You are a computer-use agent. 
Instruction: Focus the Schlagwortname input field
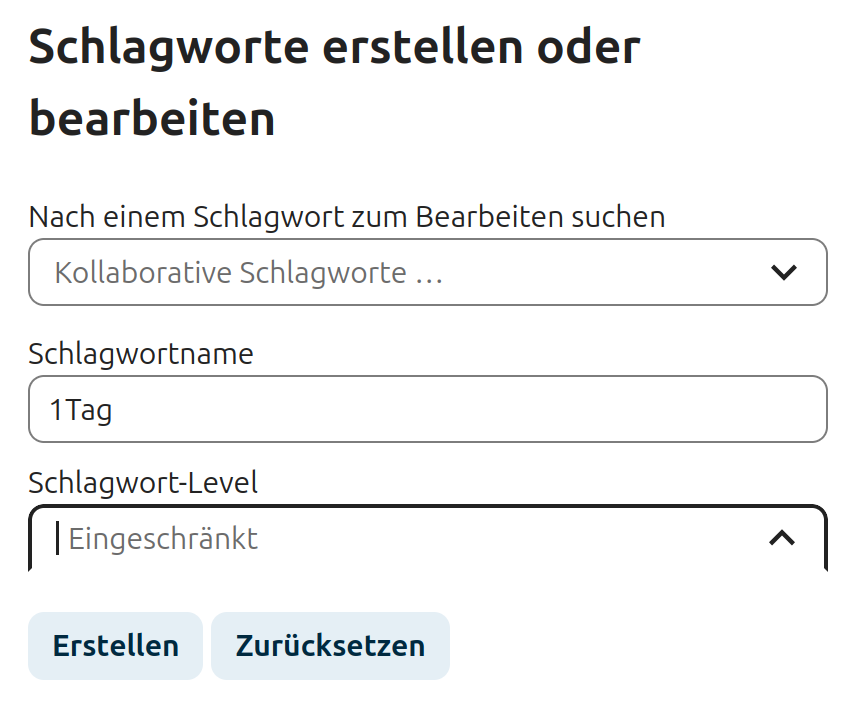tap(428, 409)
